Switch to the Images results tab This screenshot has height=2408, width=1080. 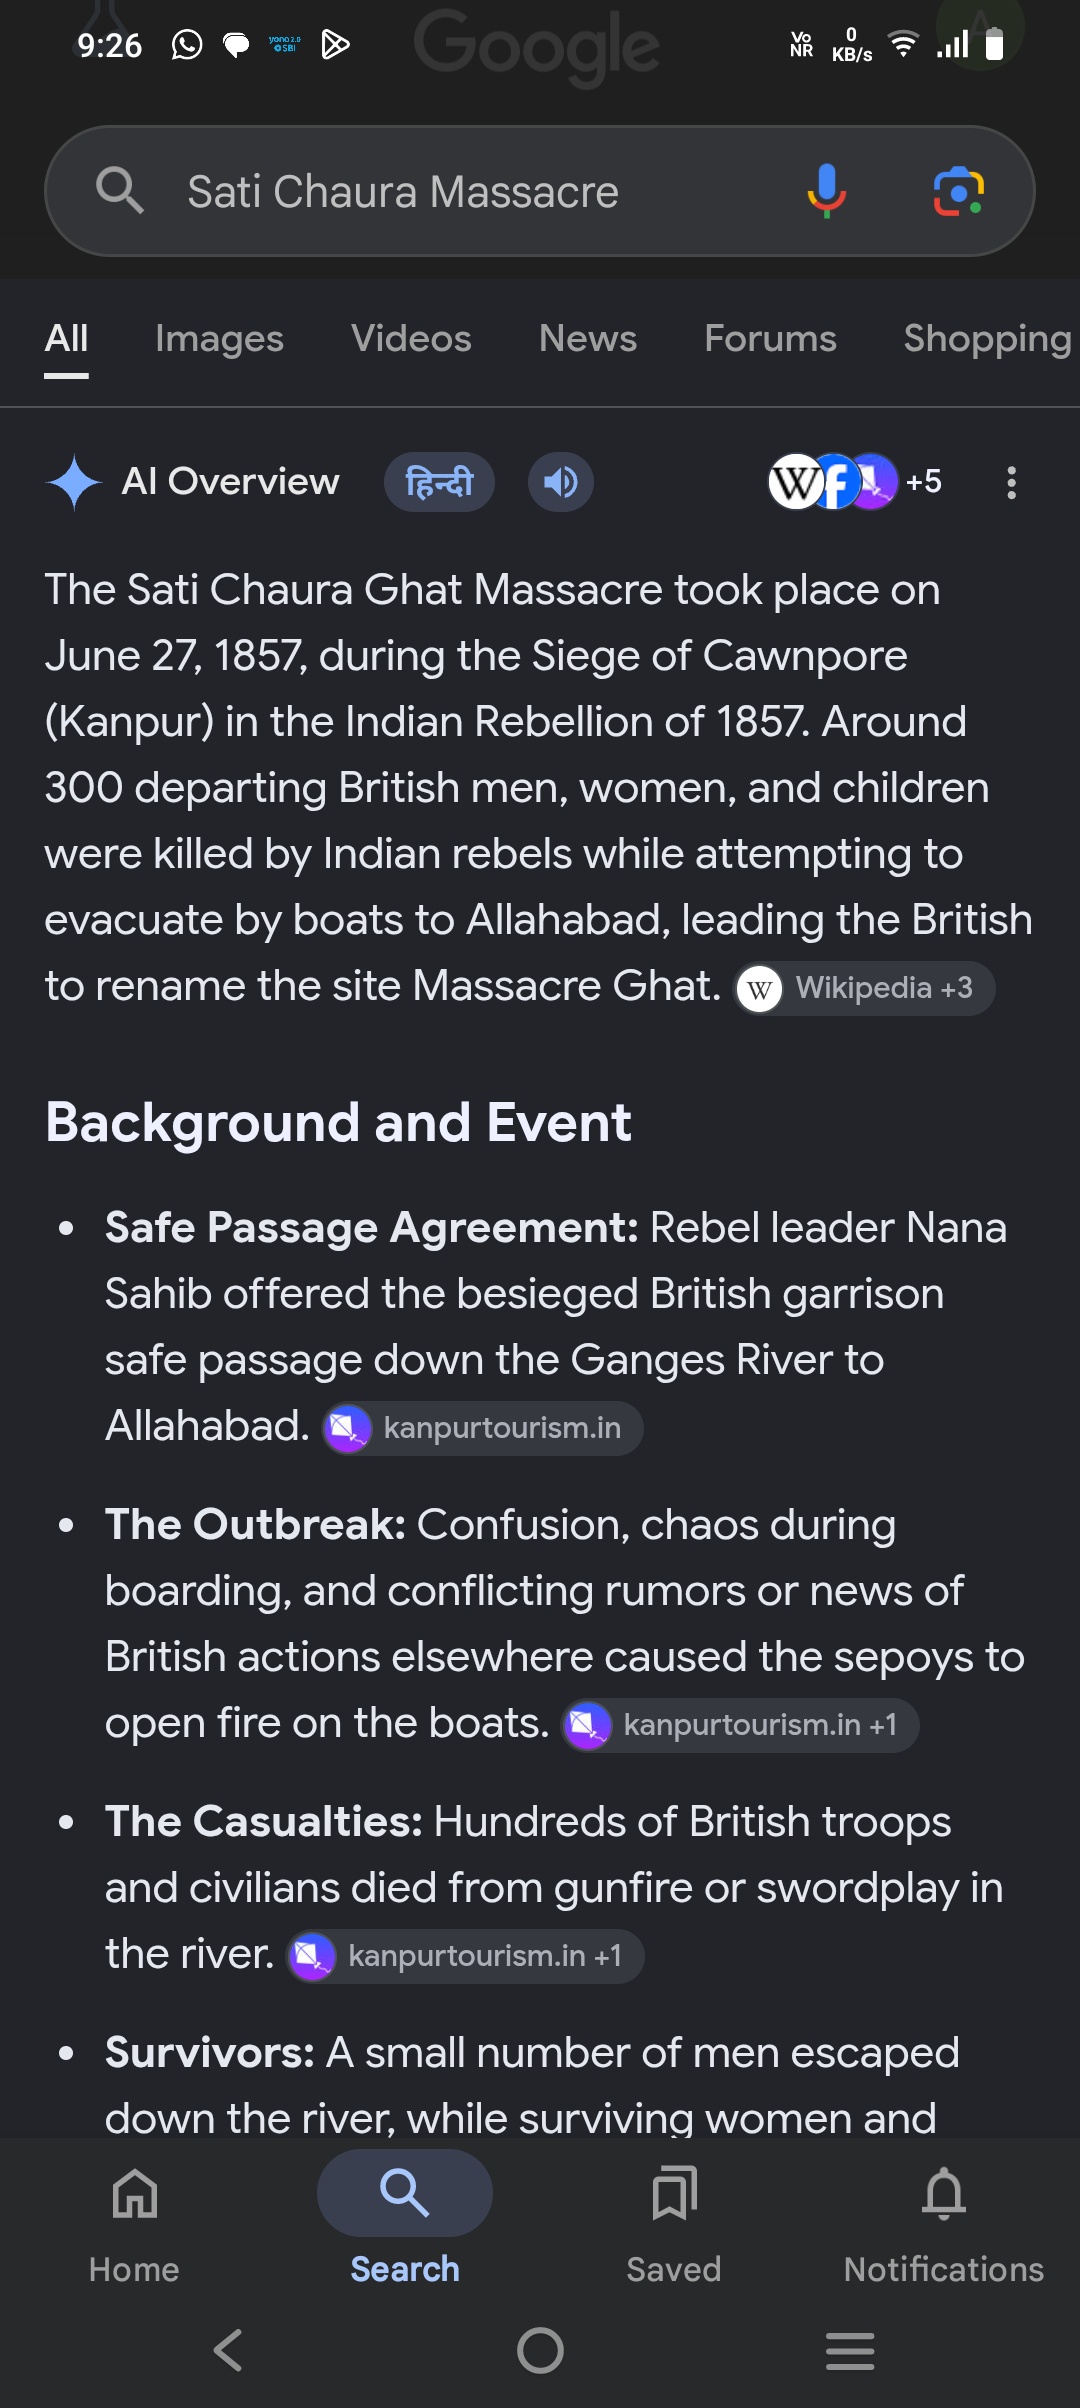click(x=219, y=339)
